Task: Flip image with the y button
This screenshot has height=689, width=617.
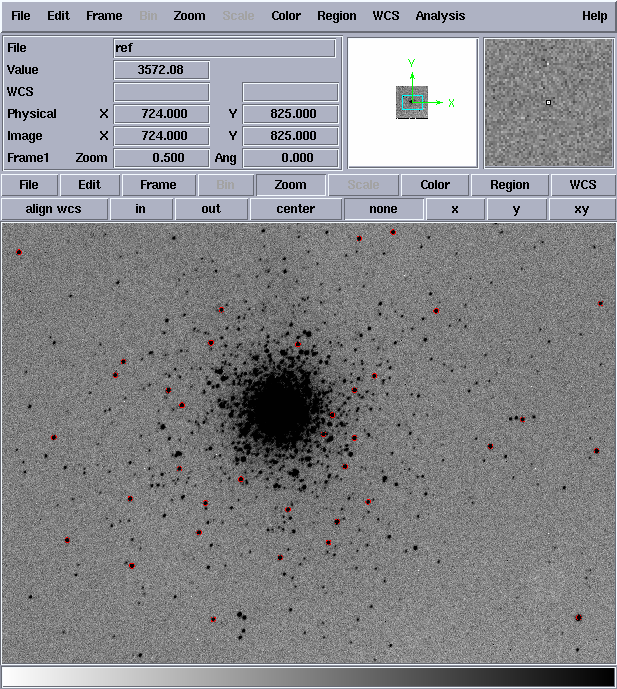Action: (517, 209)
